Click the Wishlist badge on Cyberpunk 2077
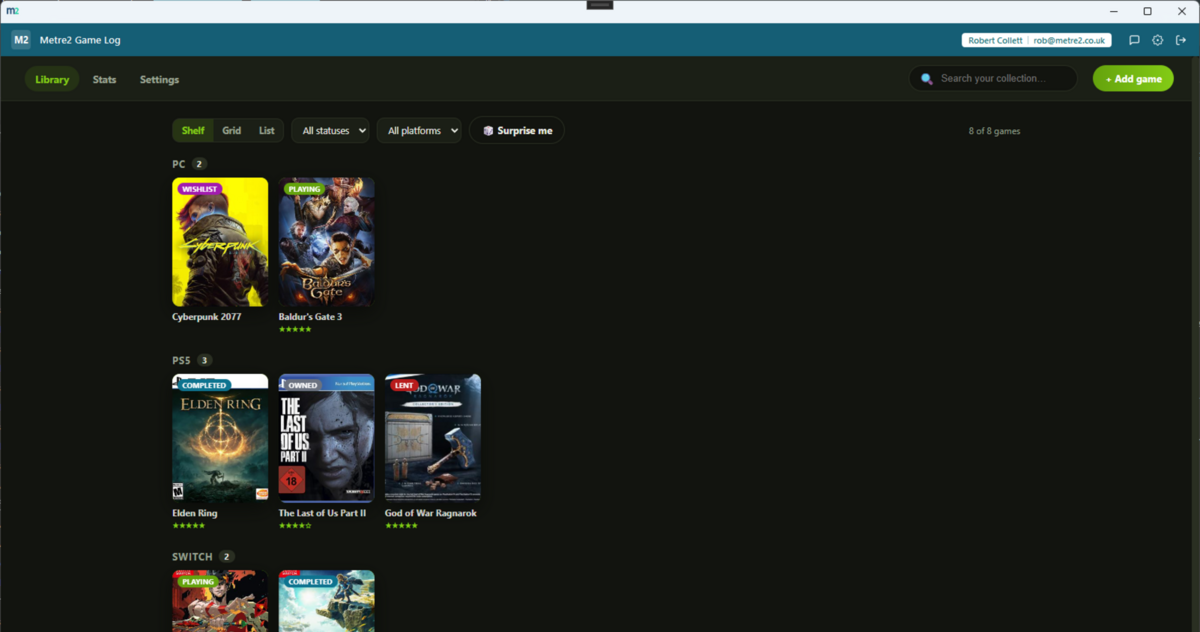The height and width of the screenshot is (632, 1200). click(199, 189)
